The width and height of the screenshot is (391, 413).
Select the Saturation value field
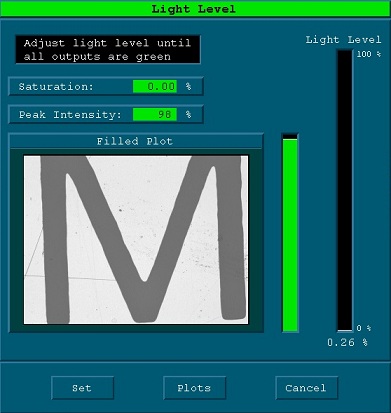(x=155, y=87)
